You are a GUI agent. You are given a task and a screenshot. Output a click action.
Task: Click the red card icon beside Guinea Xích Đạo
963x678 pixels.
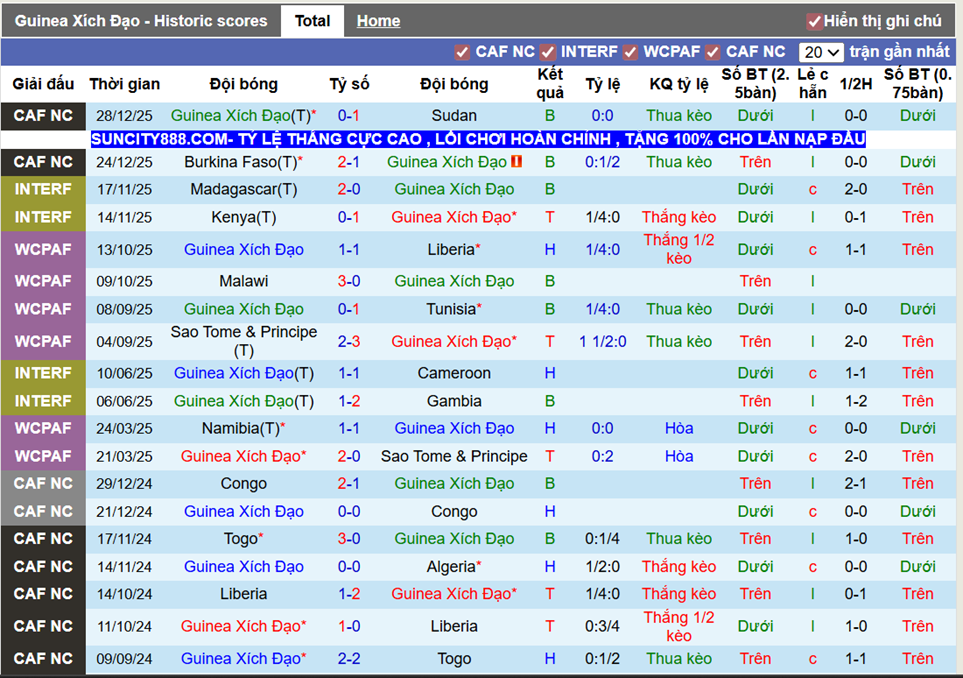[x=517, y=162]
